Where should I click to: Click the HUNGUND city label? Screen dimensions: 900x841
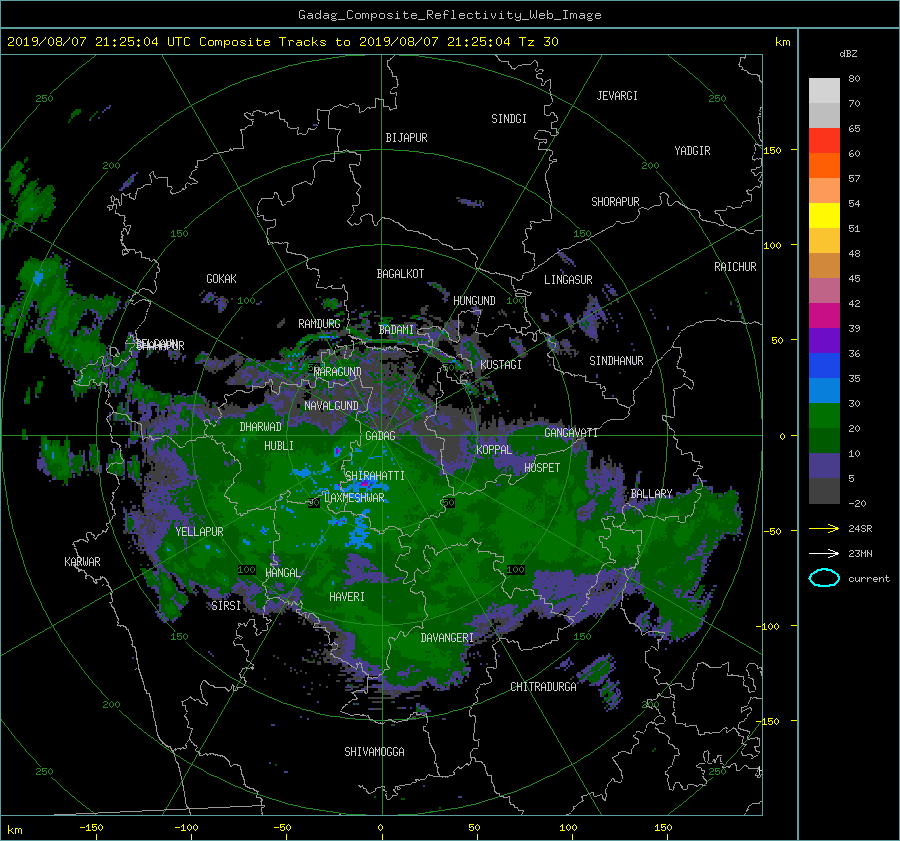pos(474,301)
